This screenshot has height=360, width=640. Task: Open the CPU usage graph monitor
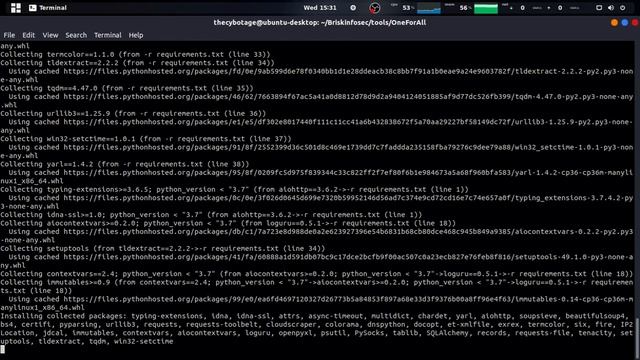click(x=429, y=8)
